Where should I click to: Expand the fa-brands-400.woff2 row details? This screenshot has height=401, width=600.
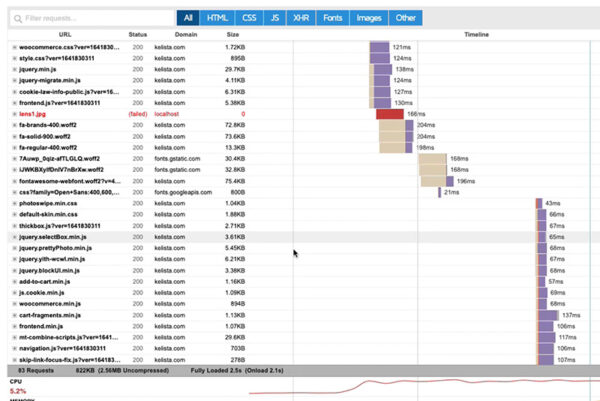pyautogui.click(x=14, y=125)
